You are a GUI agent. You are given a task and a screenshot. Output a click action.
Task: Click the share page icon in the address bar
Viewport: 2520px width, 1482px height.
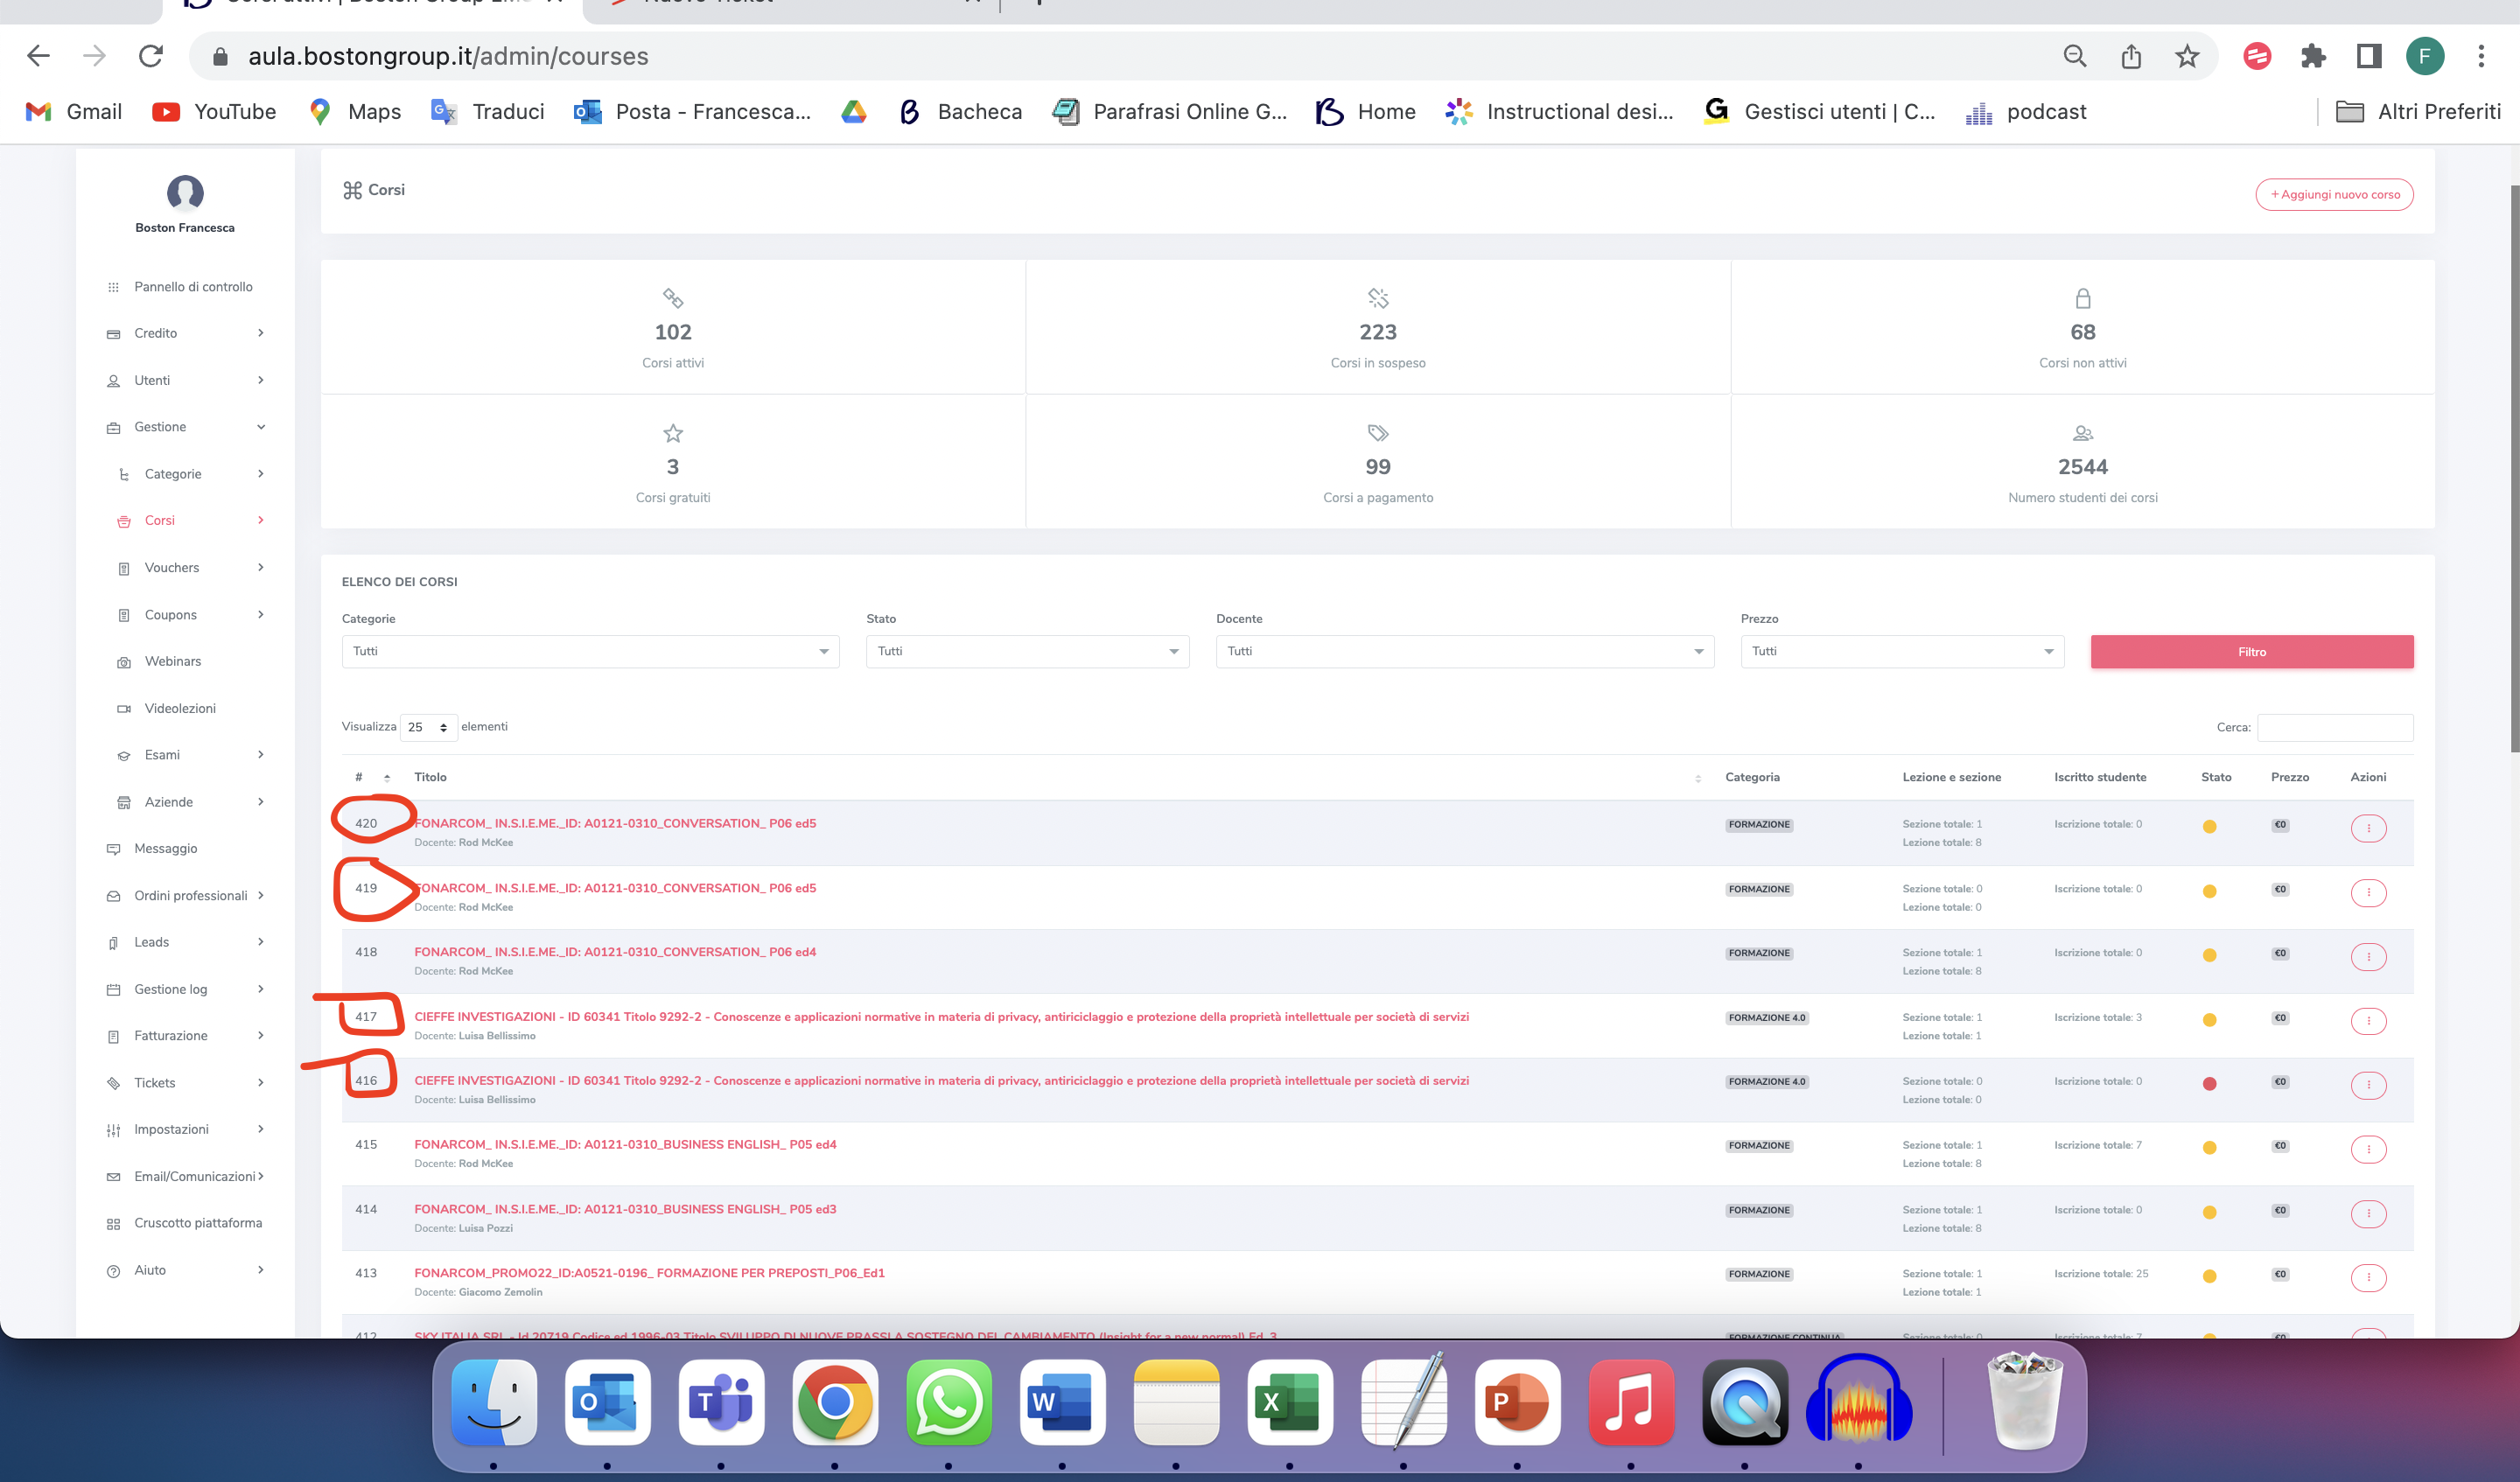(2131, 56)
